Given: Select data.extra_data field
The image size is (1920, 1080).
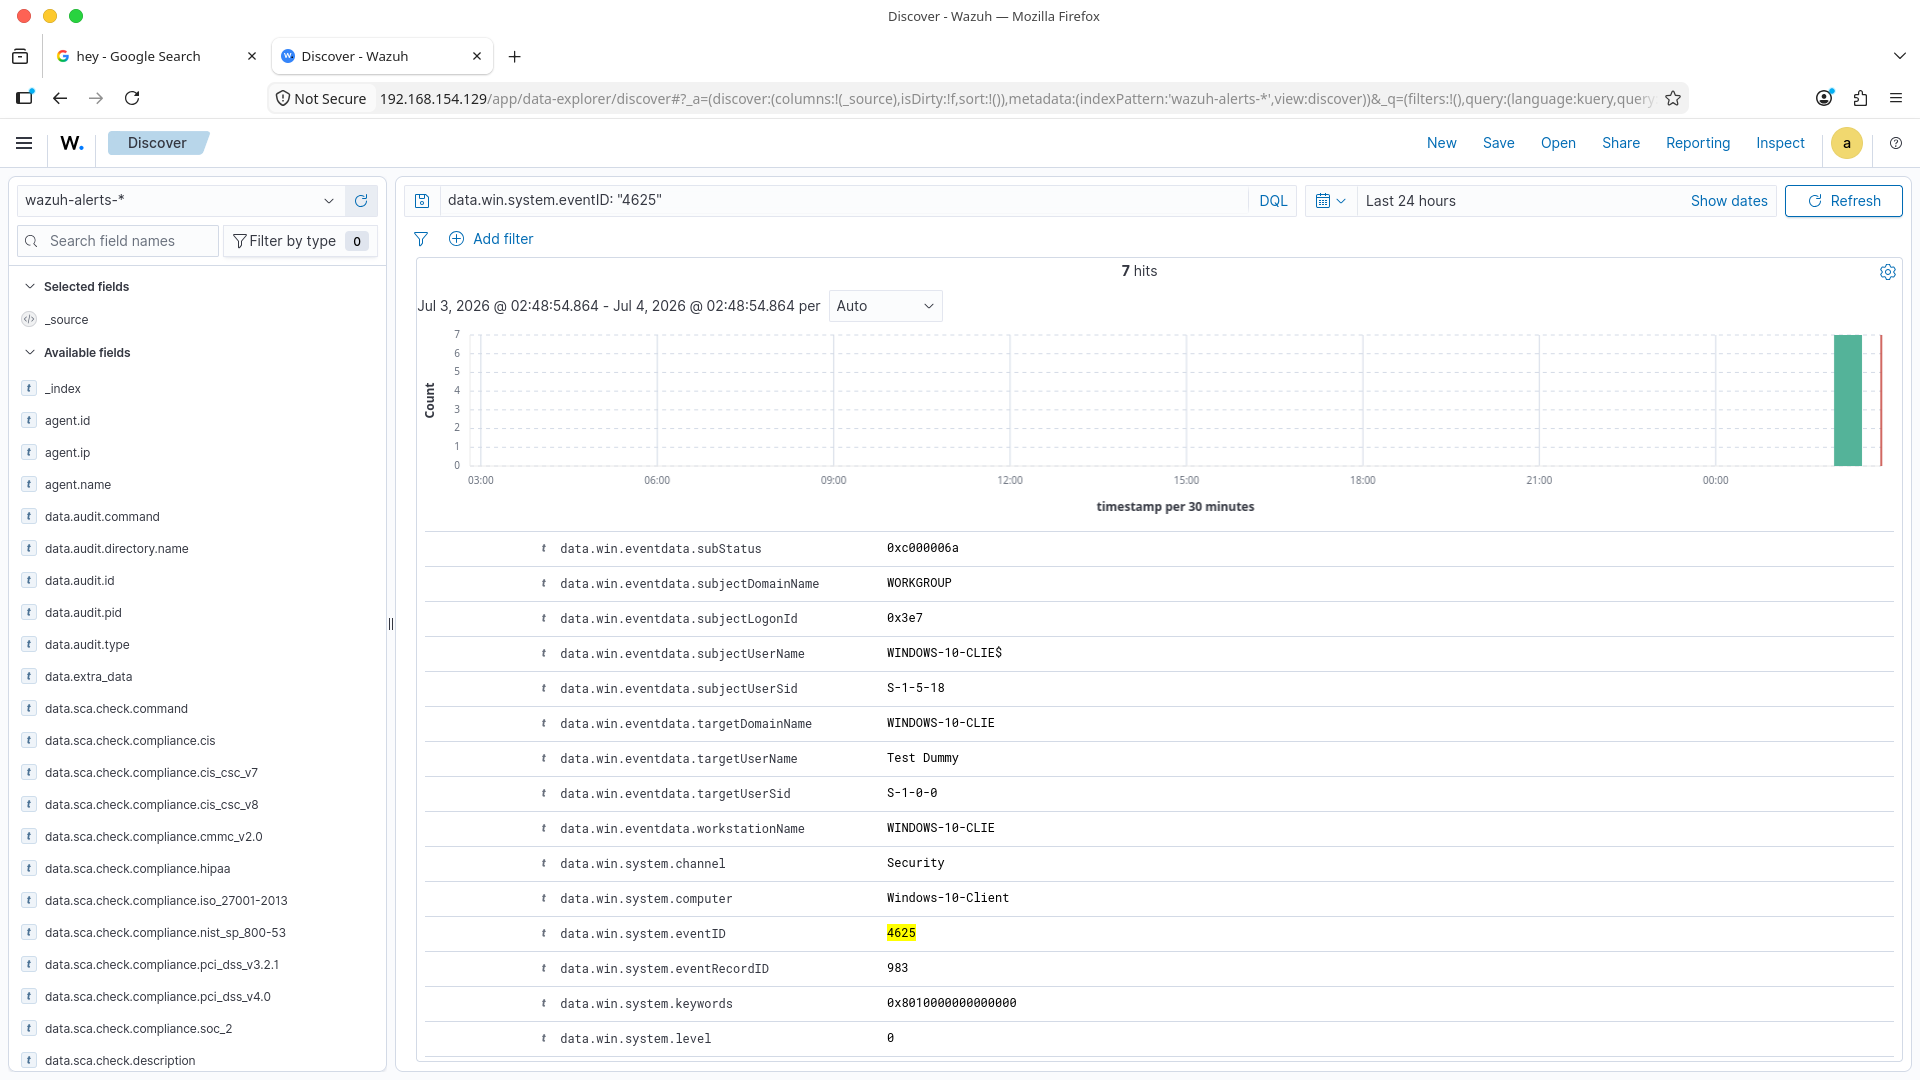Looking at the screenshot, I should (x=88, y=677).
